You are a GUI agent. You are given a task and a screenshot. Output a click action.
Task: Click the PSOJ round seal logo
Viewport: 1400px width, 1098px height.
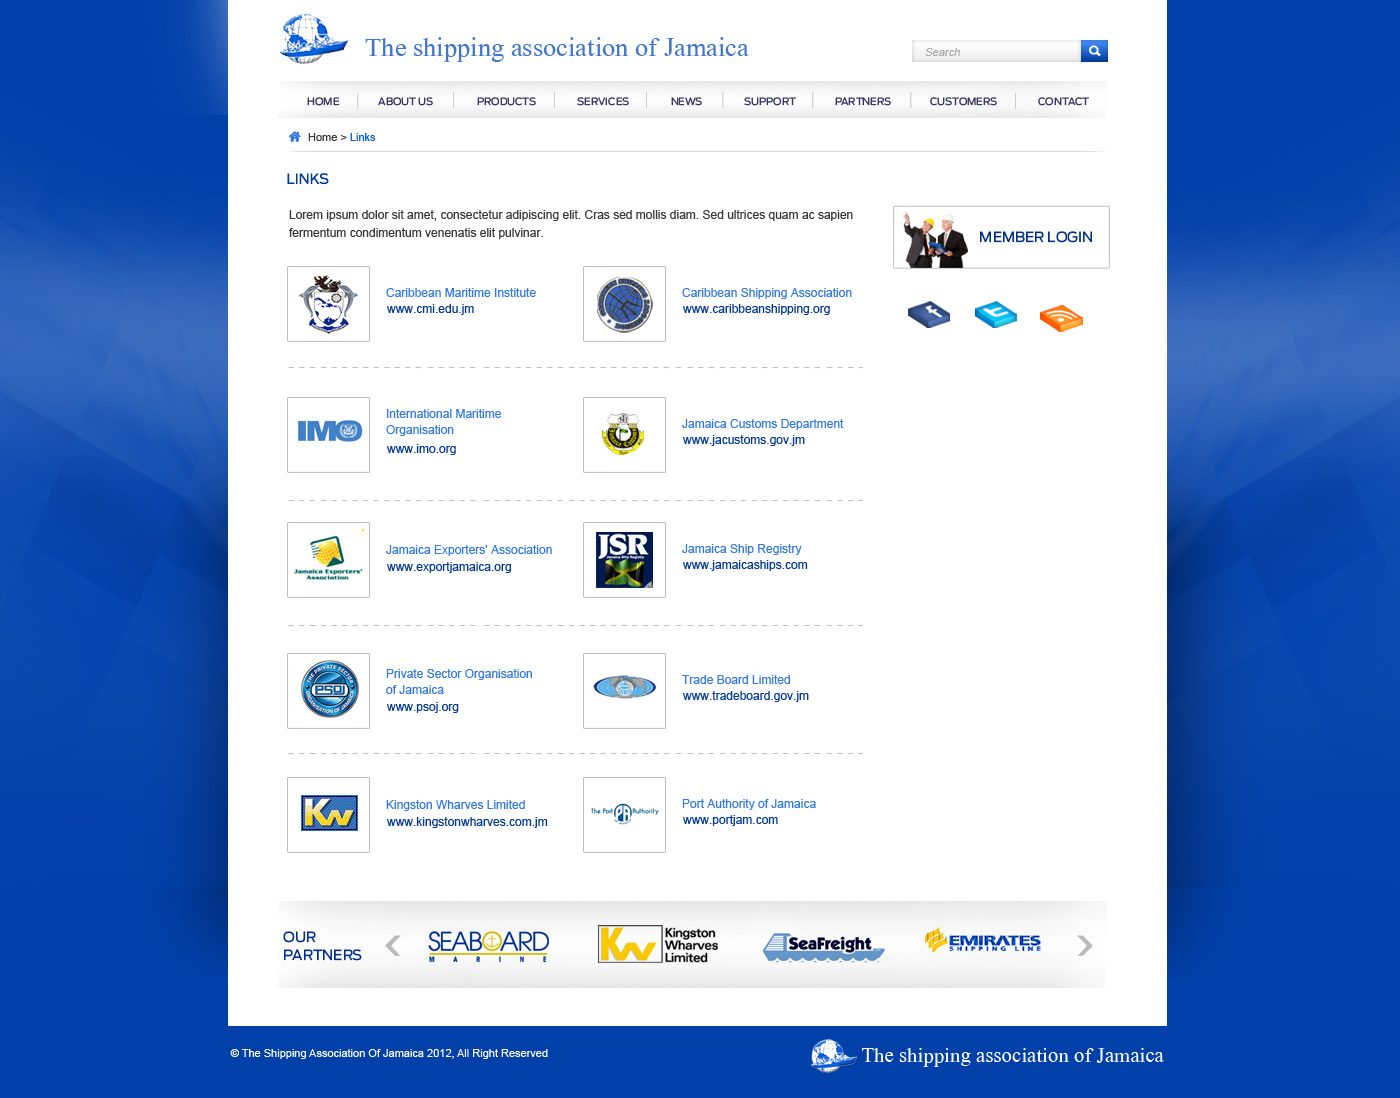328,691
